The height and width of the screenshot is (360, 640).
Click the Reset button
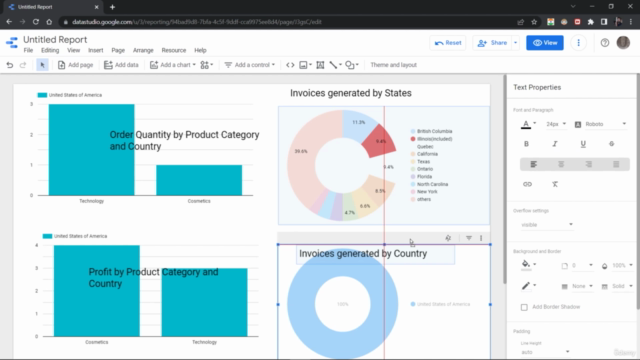tap(448, 42)
